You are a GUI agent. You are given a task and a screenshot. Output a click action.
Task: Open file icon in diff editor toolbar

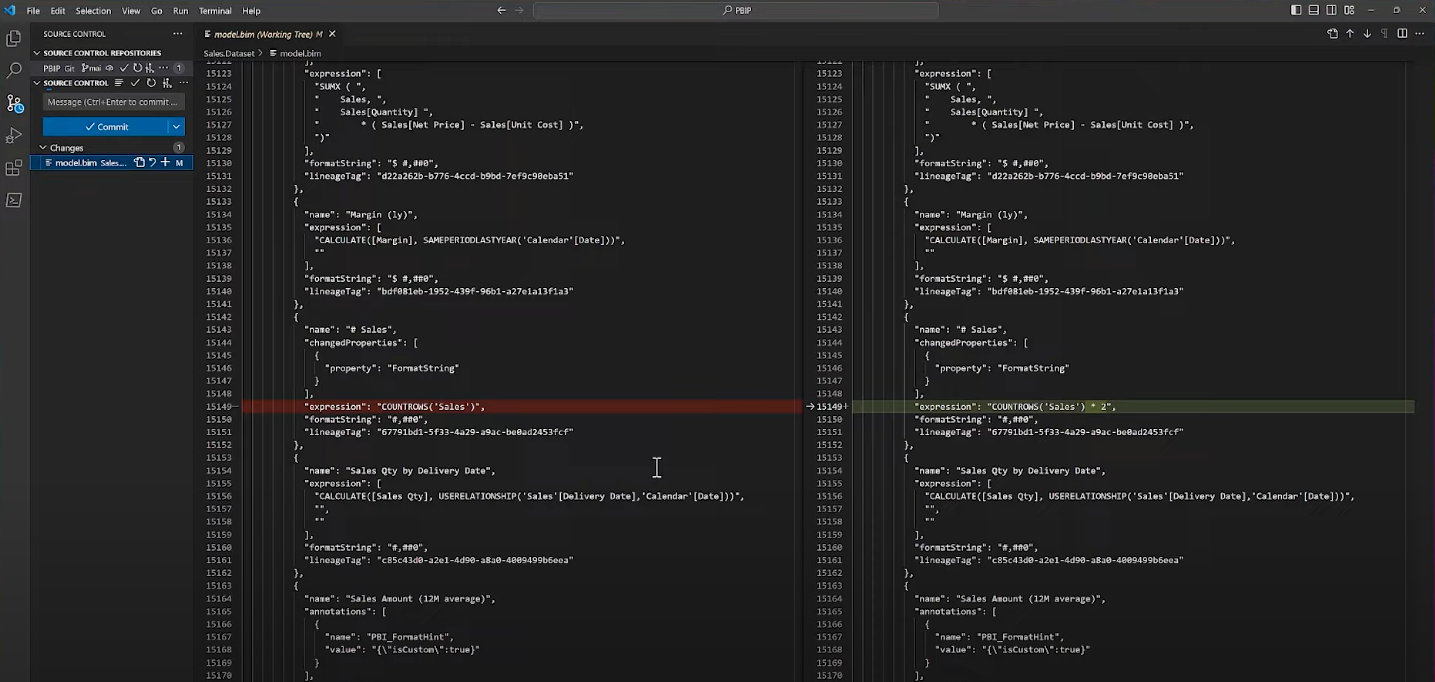tap(1332, 34)
